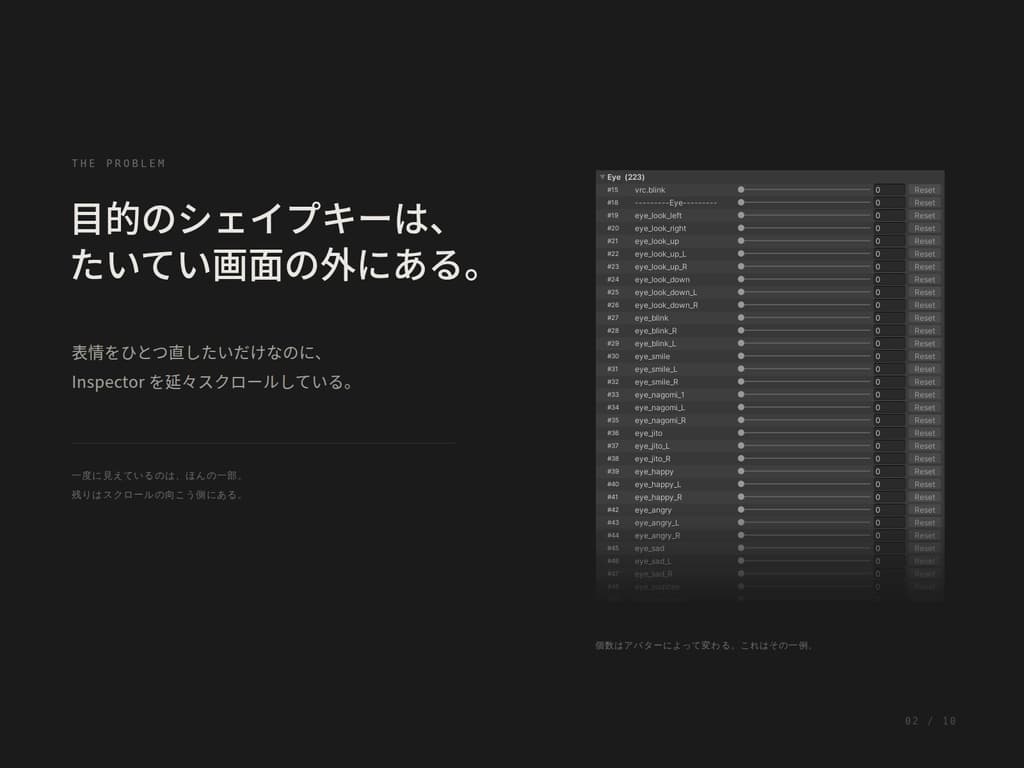Click the caption 個数はアバターによって変わる。

pyautogui.click(x=666, y=645)
